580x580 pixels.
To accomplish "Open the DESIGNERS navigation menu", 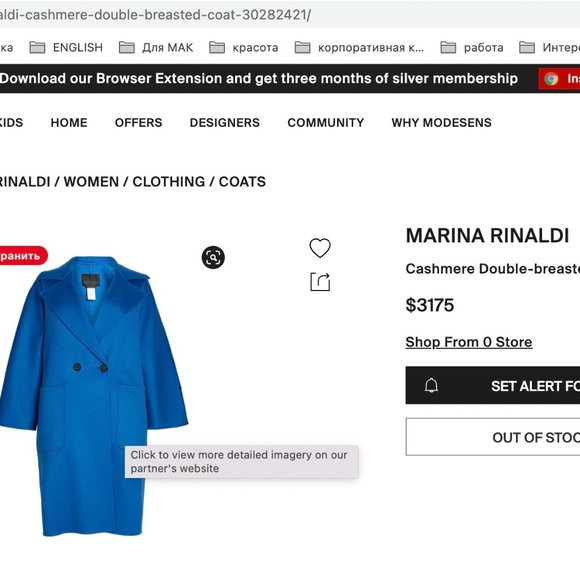I will (225, 122).
